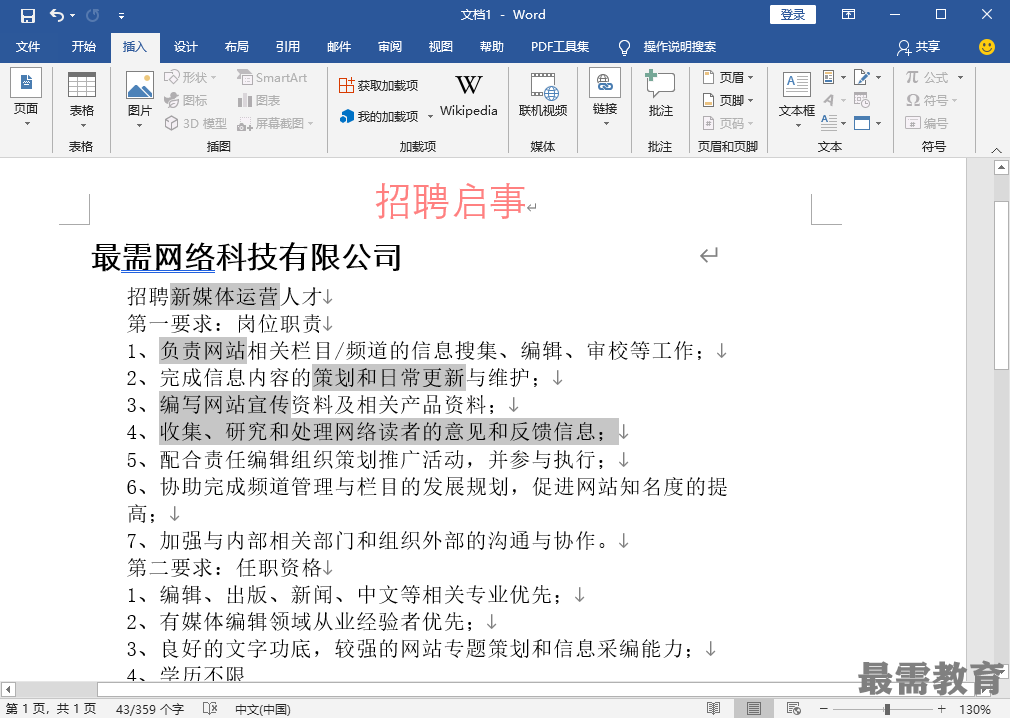Switch to the 视图 tab
The height and width of the screenshot is (718, 1010).
coord(441,46)
